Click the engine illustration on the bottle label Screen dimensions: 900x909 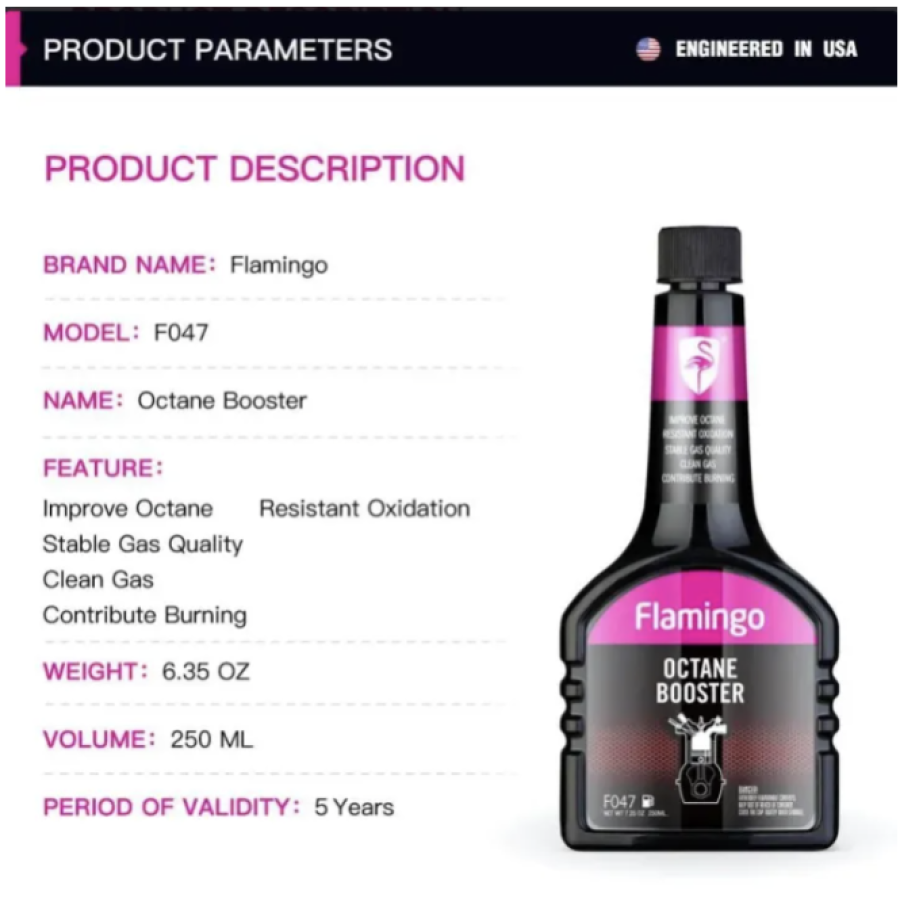[x=699, y=759]
